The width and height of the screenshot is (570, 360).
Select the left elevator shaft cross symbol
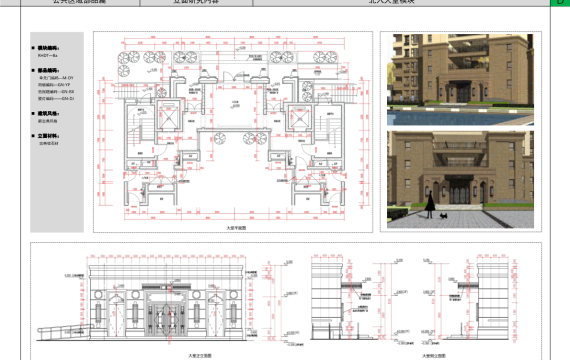pos(168,117)
